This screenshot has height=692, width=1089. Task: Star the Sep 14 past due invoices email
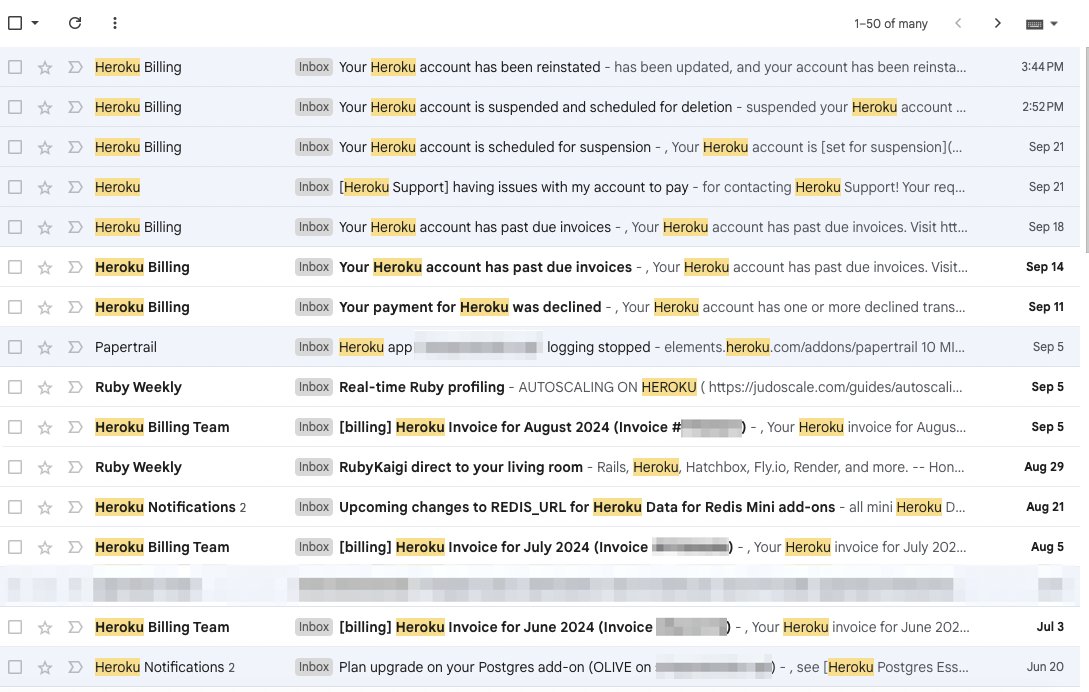(x=44, y=267)
